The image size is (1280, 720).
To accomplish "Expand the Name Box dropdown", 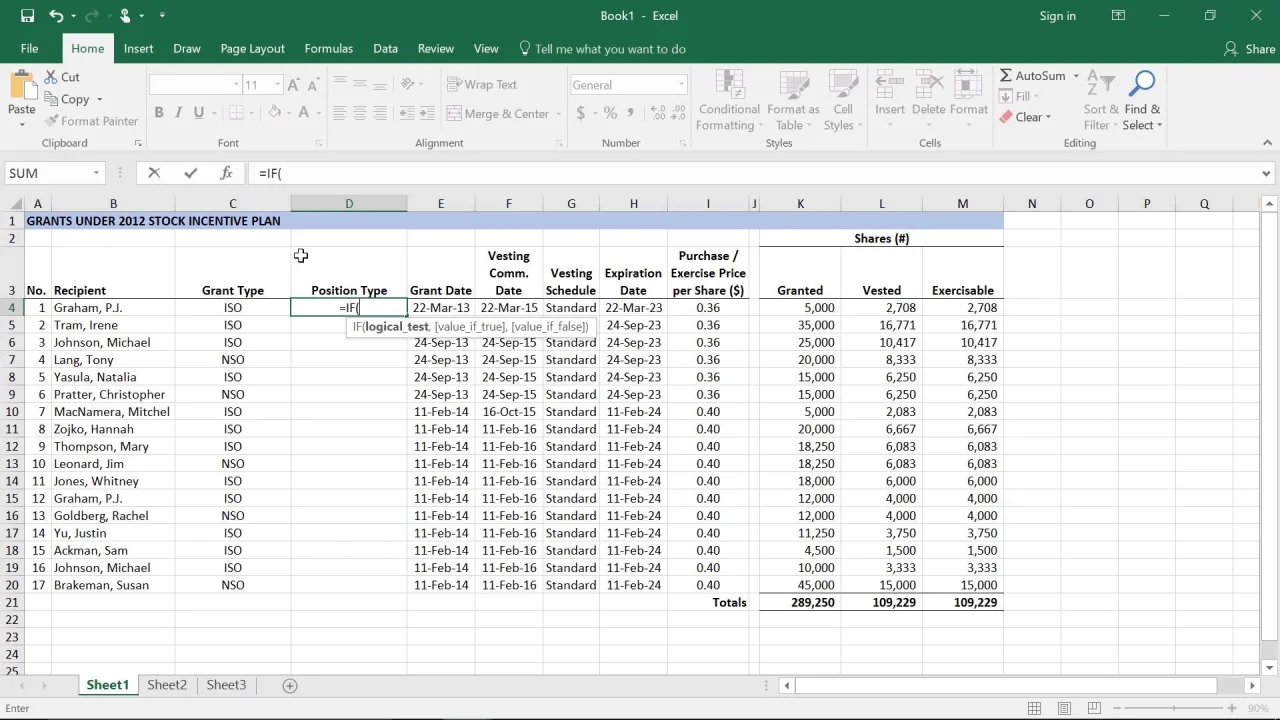I will 96,173.
